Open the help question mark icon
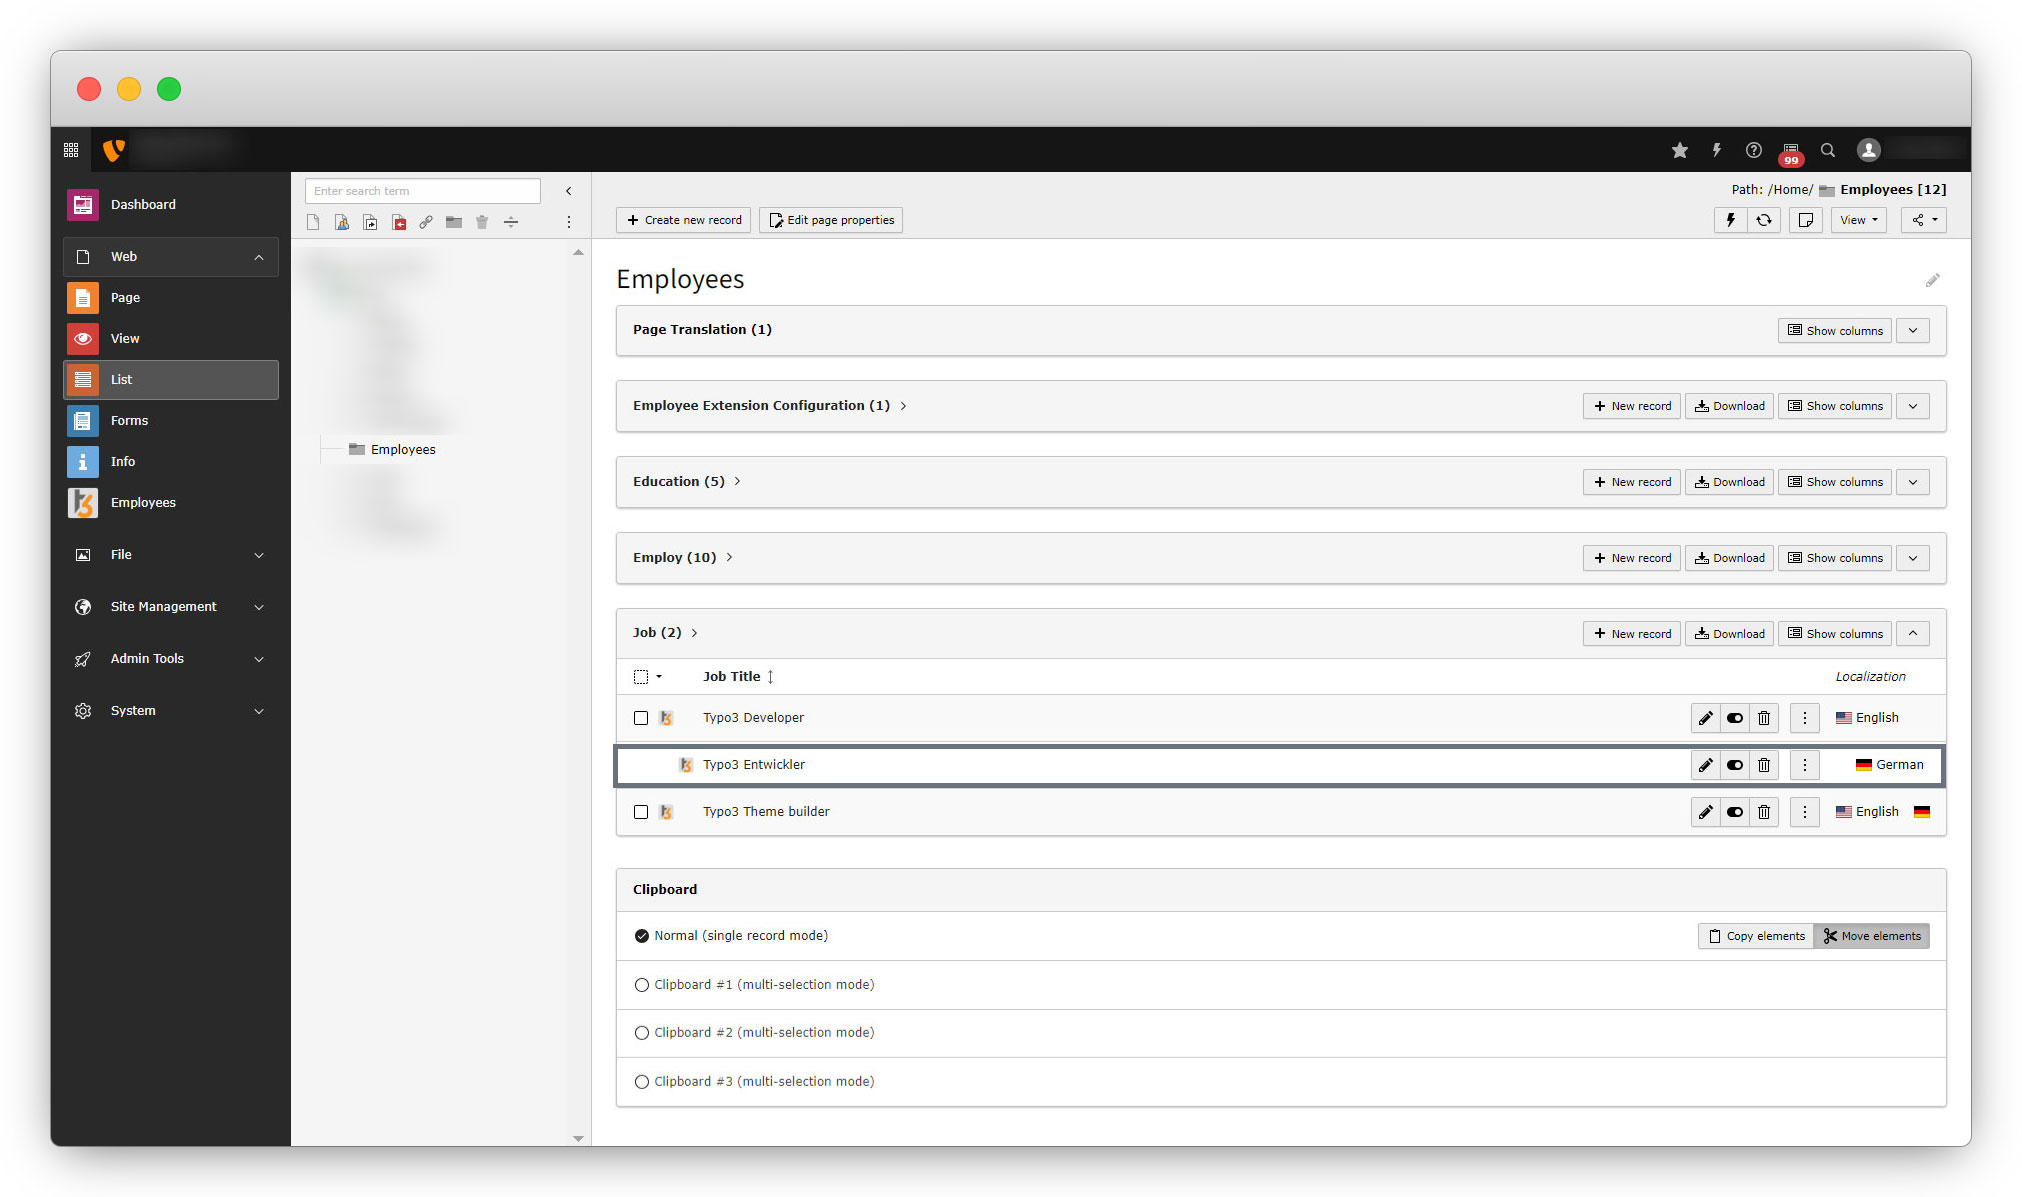 (x=1754, y=150)
